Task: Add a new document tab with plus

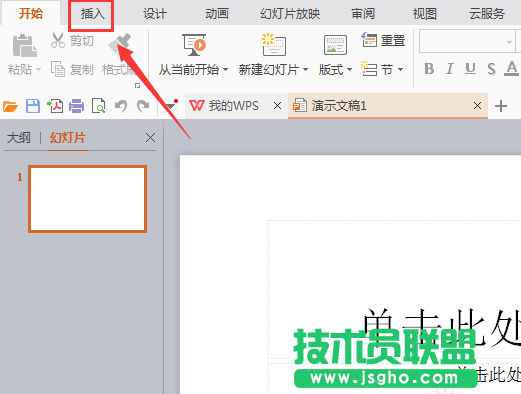Action: [x=501, y=106]
